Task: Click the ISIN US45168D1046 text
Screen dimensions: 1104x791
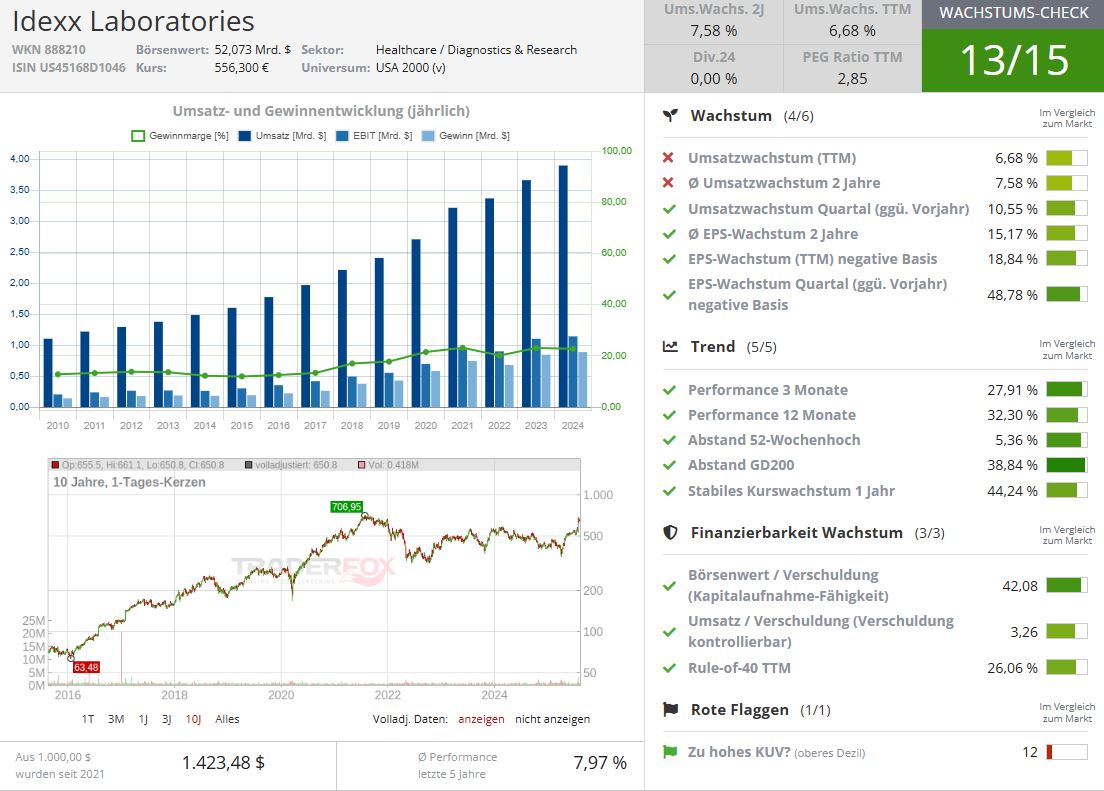Action: point(68,68)
